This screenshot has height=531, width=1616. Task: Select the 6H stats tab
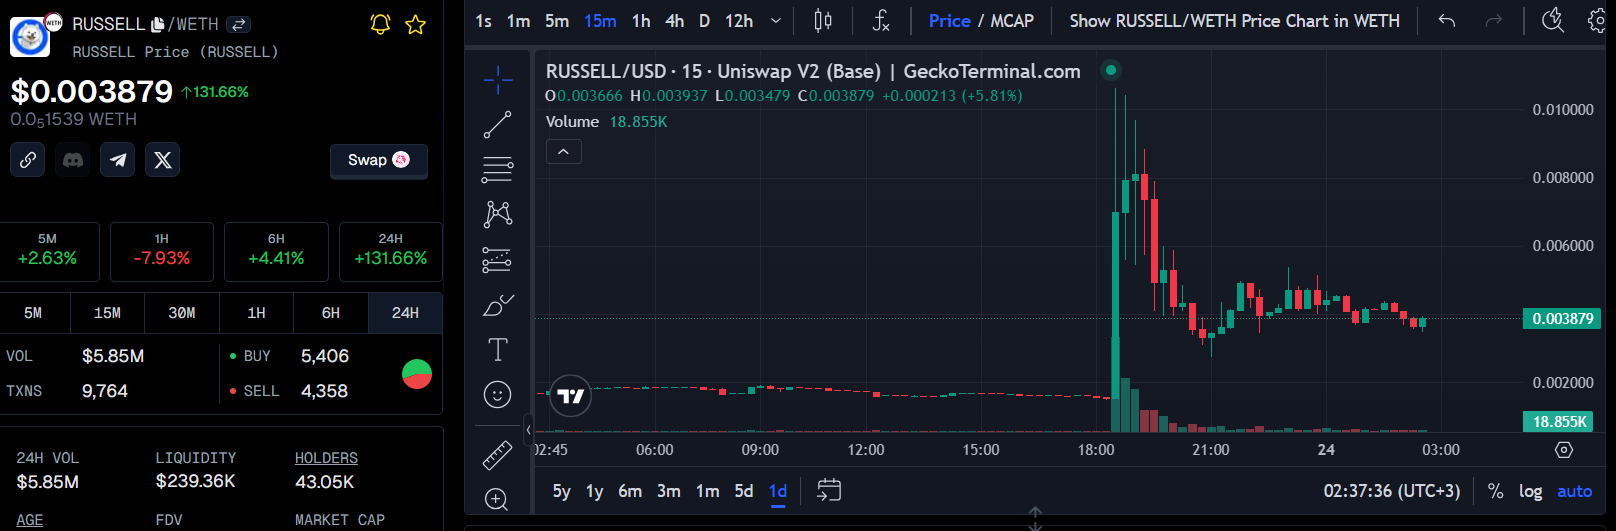click(331, 313)
